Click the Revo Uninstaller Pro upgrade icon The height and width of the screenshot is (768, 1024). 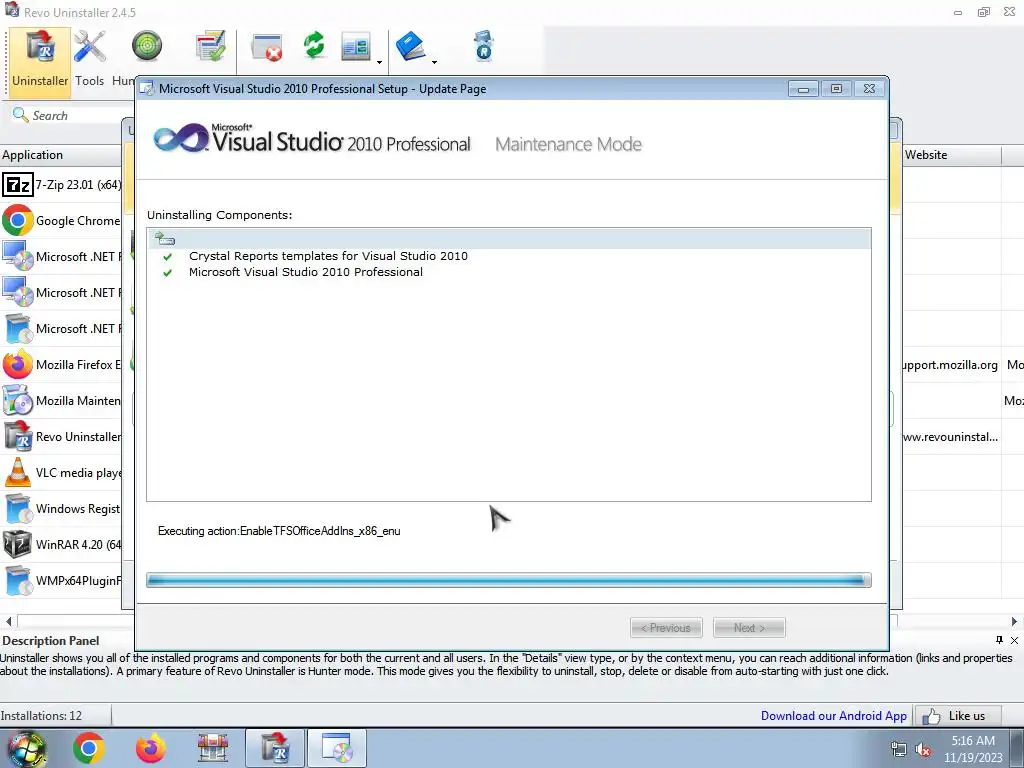point(483,46)
